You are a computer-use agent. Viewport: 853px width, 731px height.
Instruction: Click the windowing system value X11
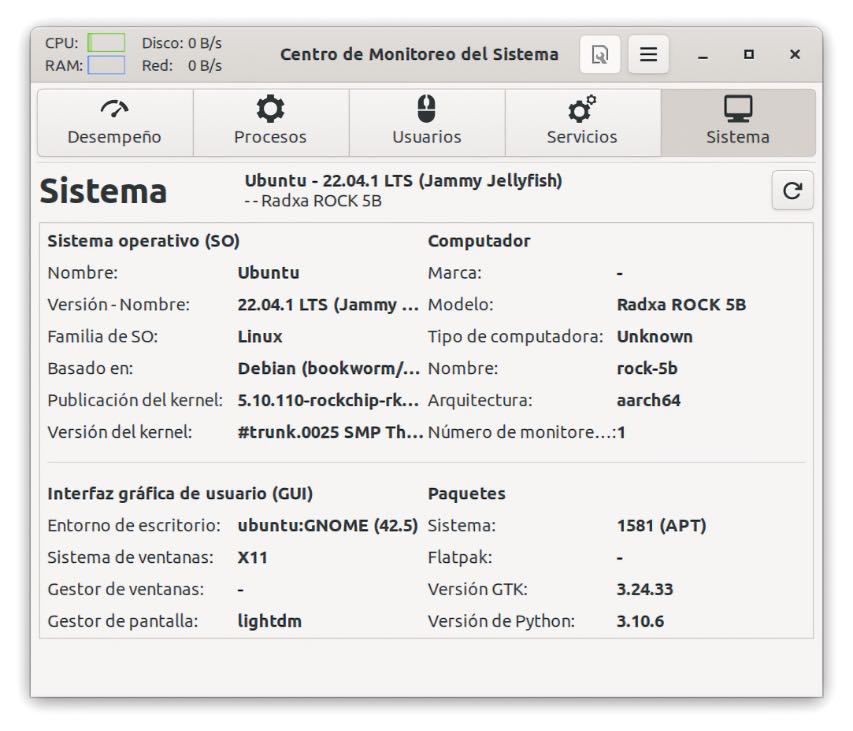tap(252, 557)
